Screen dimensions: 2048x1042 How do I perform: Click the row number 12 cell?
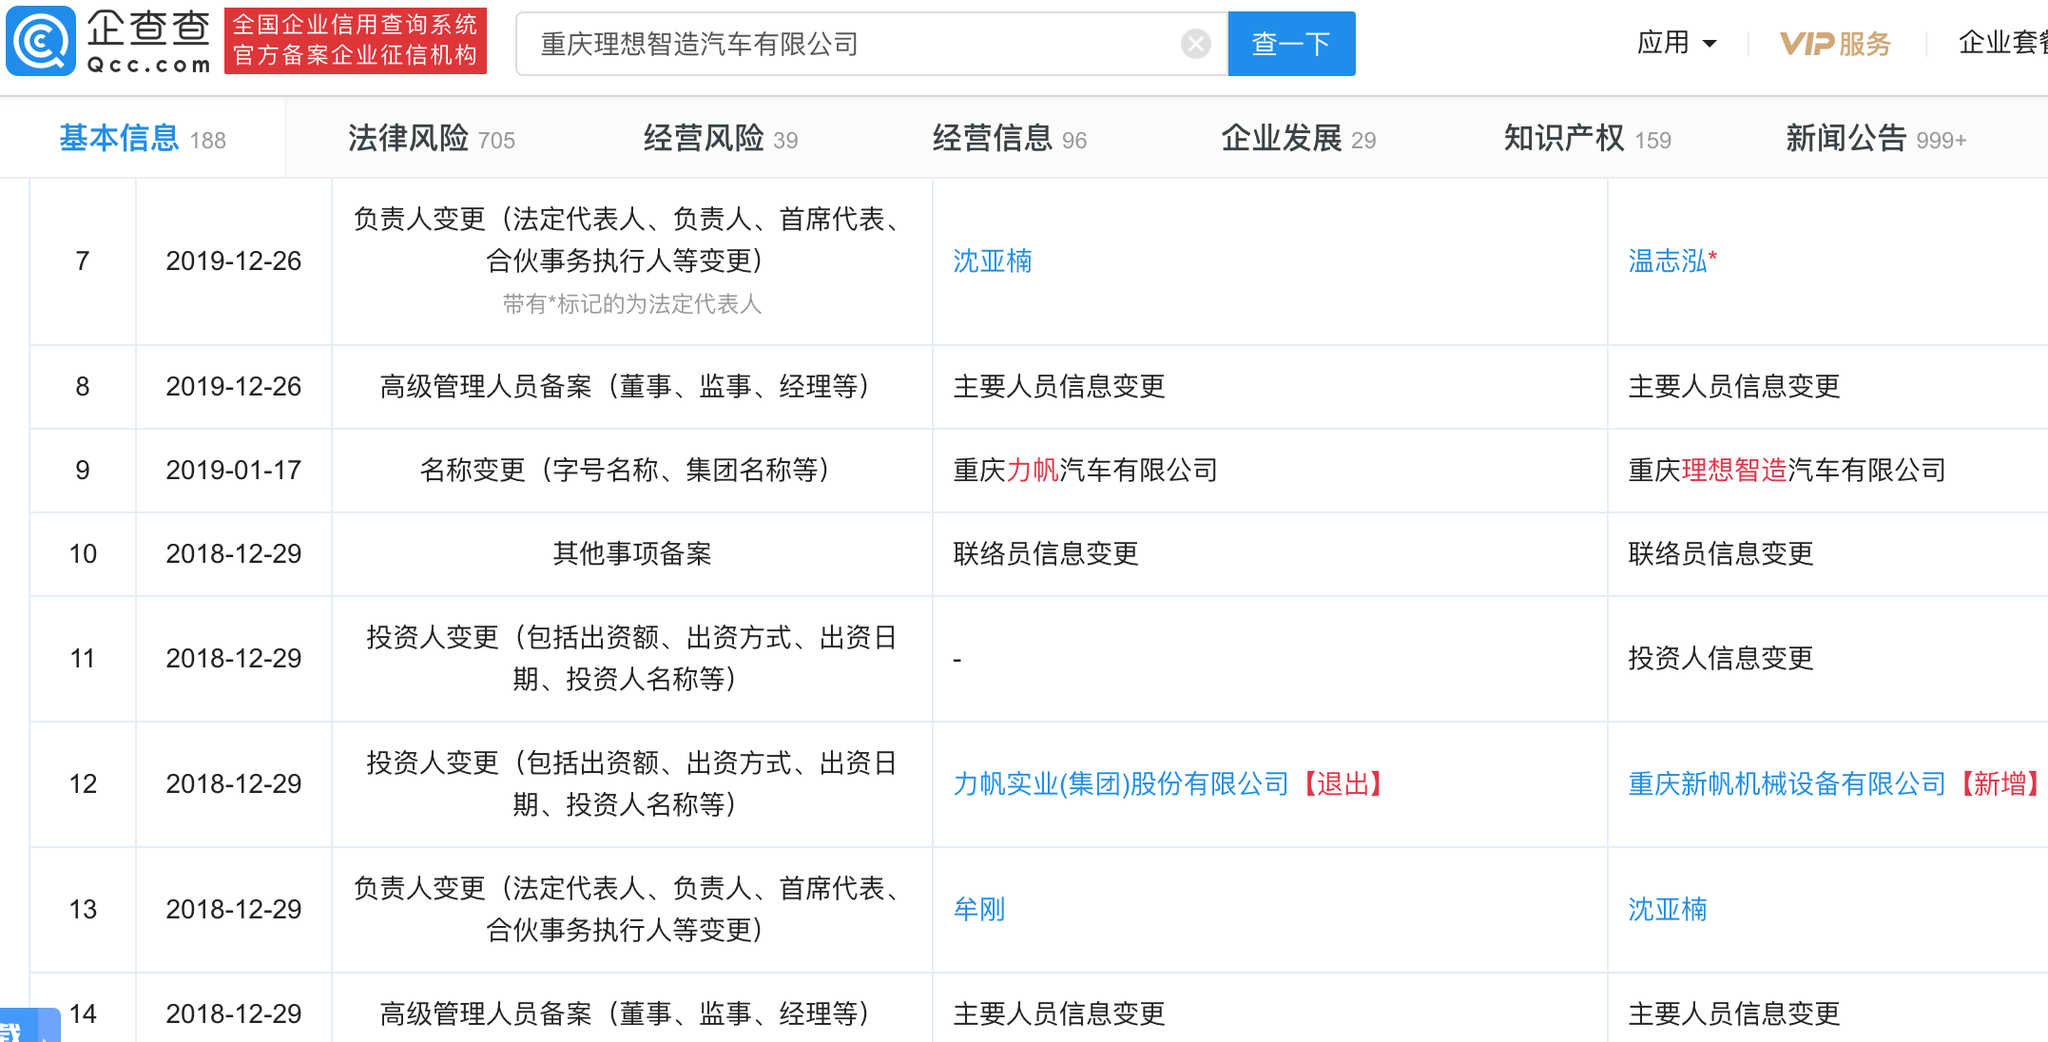tap(83, 784)
